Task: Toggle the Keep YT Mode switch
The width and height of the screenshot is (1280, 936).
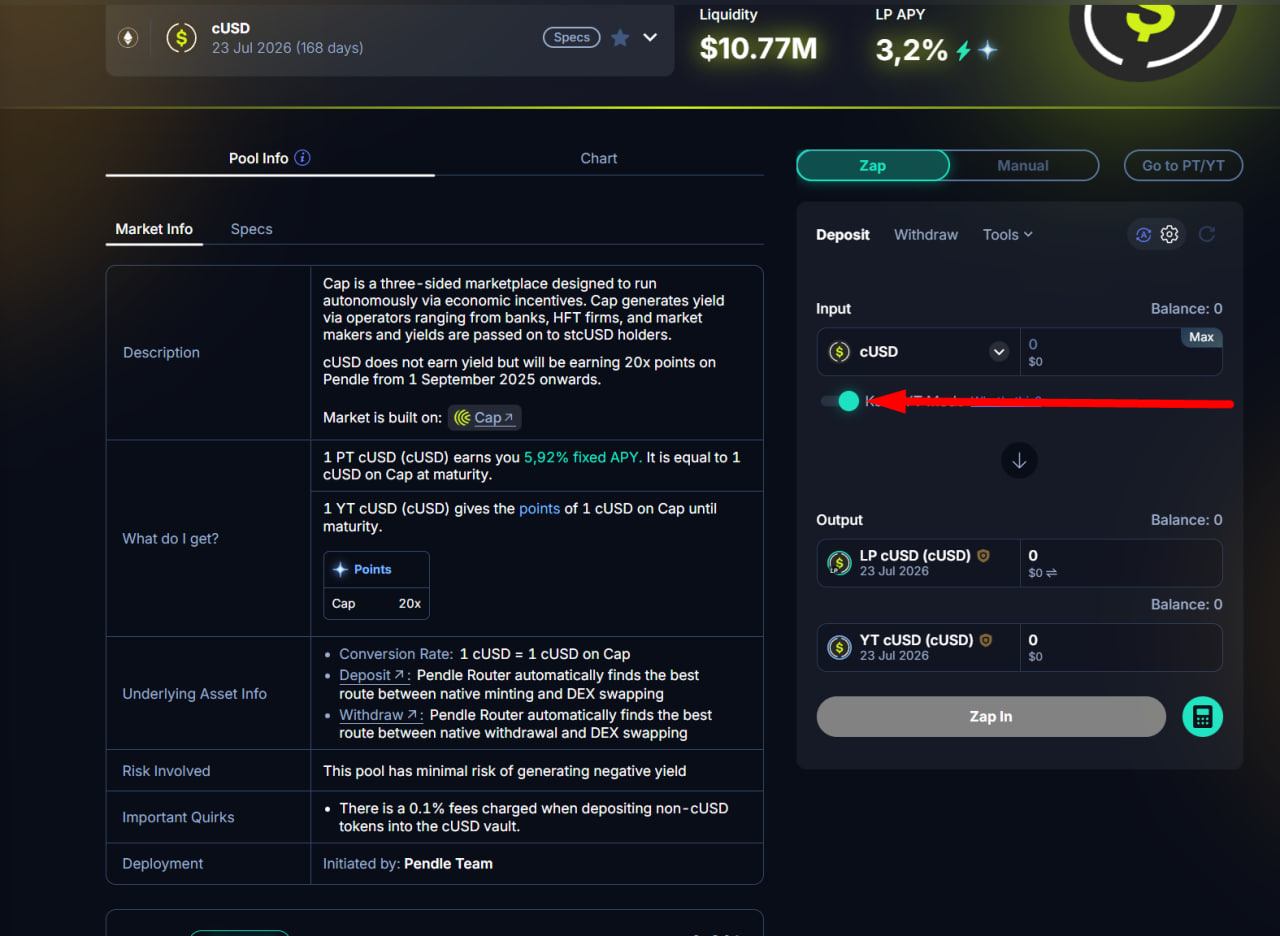Action: point(840,401)
